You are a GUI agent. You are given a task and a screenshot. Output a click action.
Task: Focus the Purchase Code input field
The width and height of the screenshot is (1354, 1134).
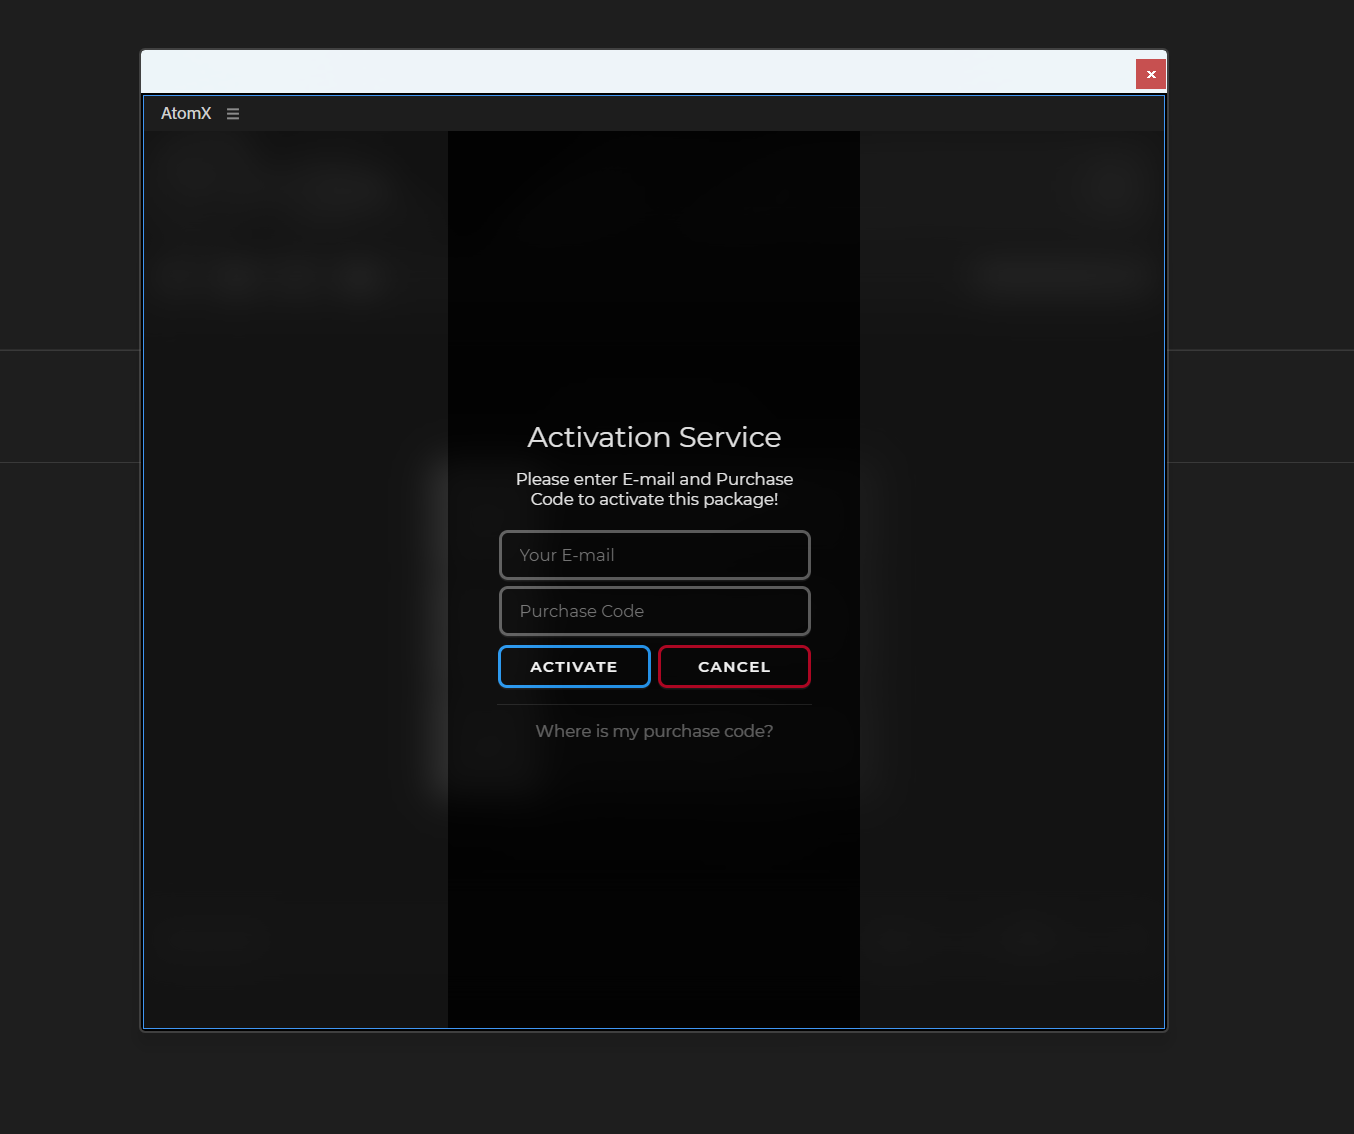coord(655,611)
